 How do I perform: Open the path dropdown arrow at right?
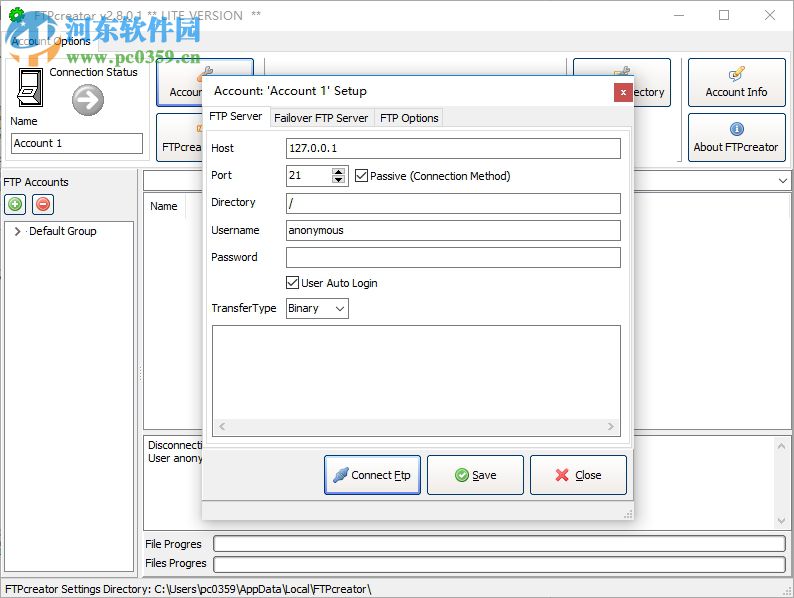coord(782,181)
